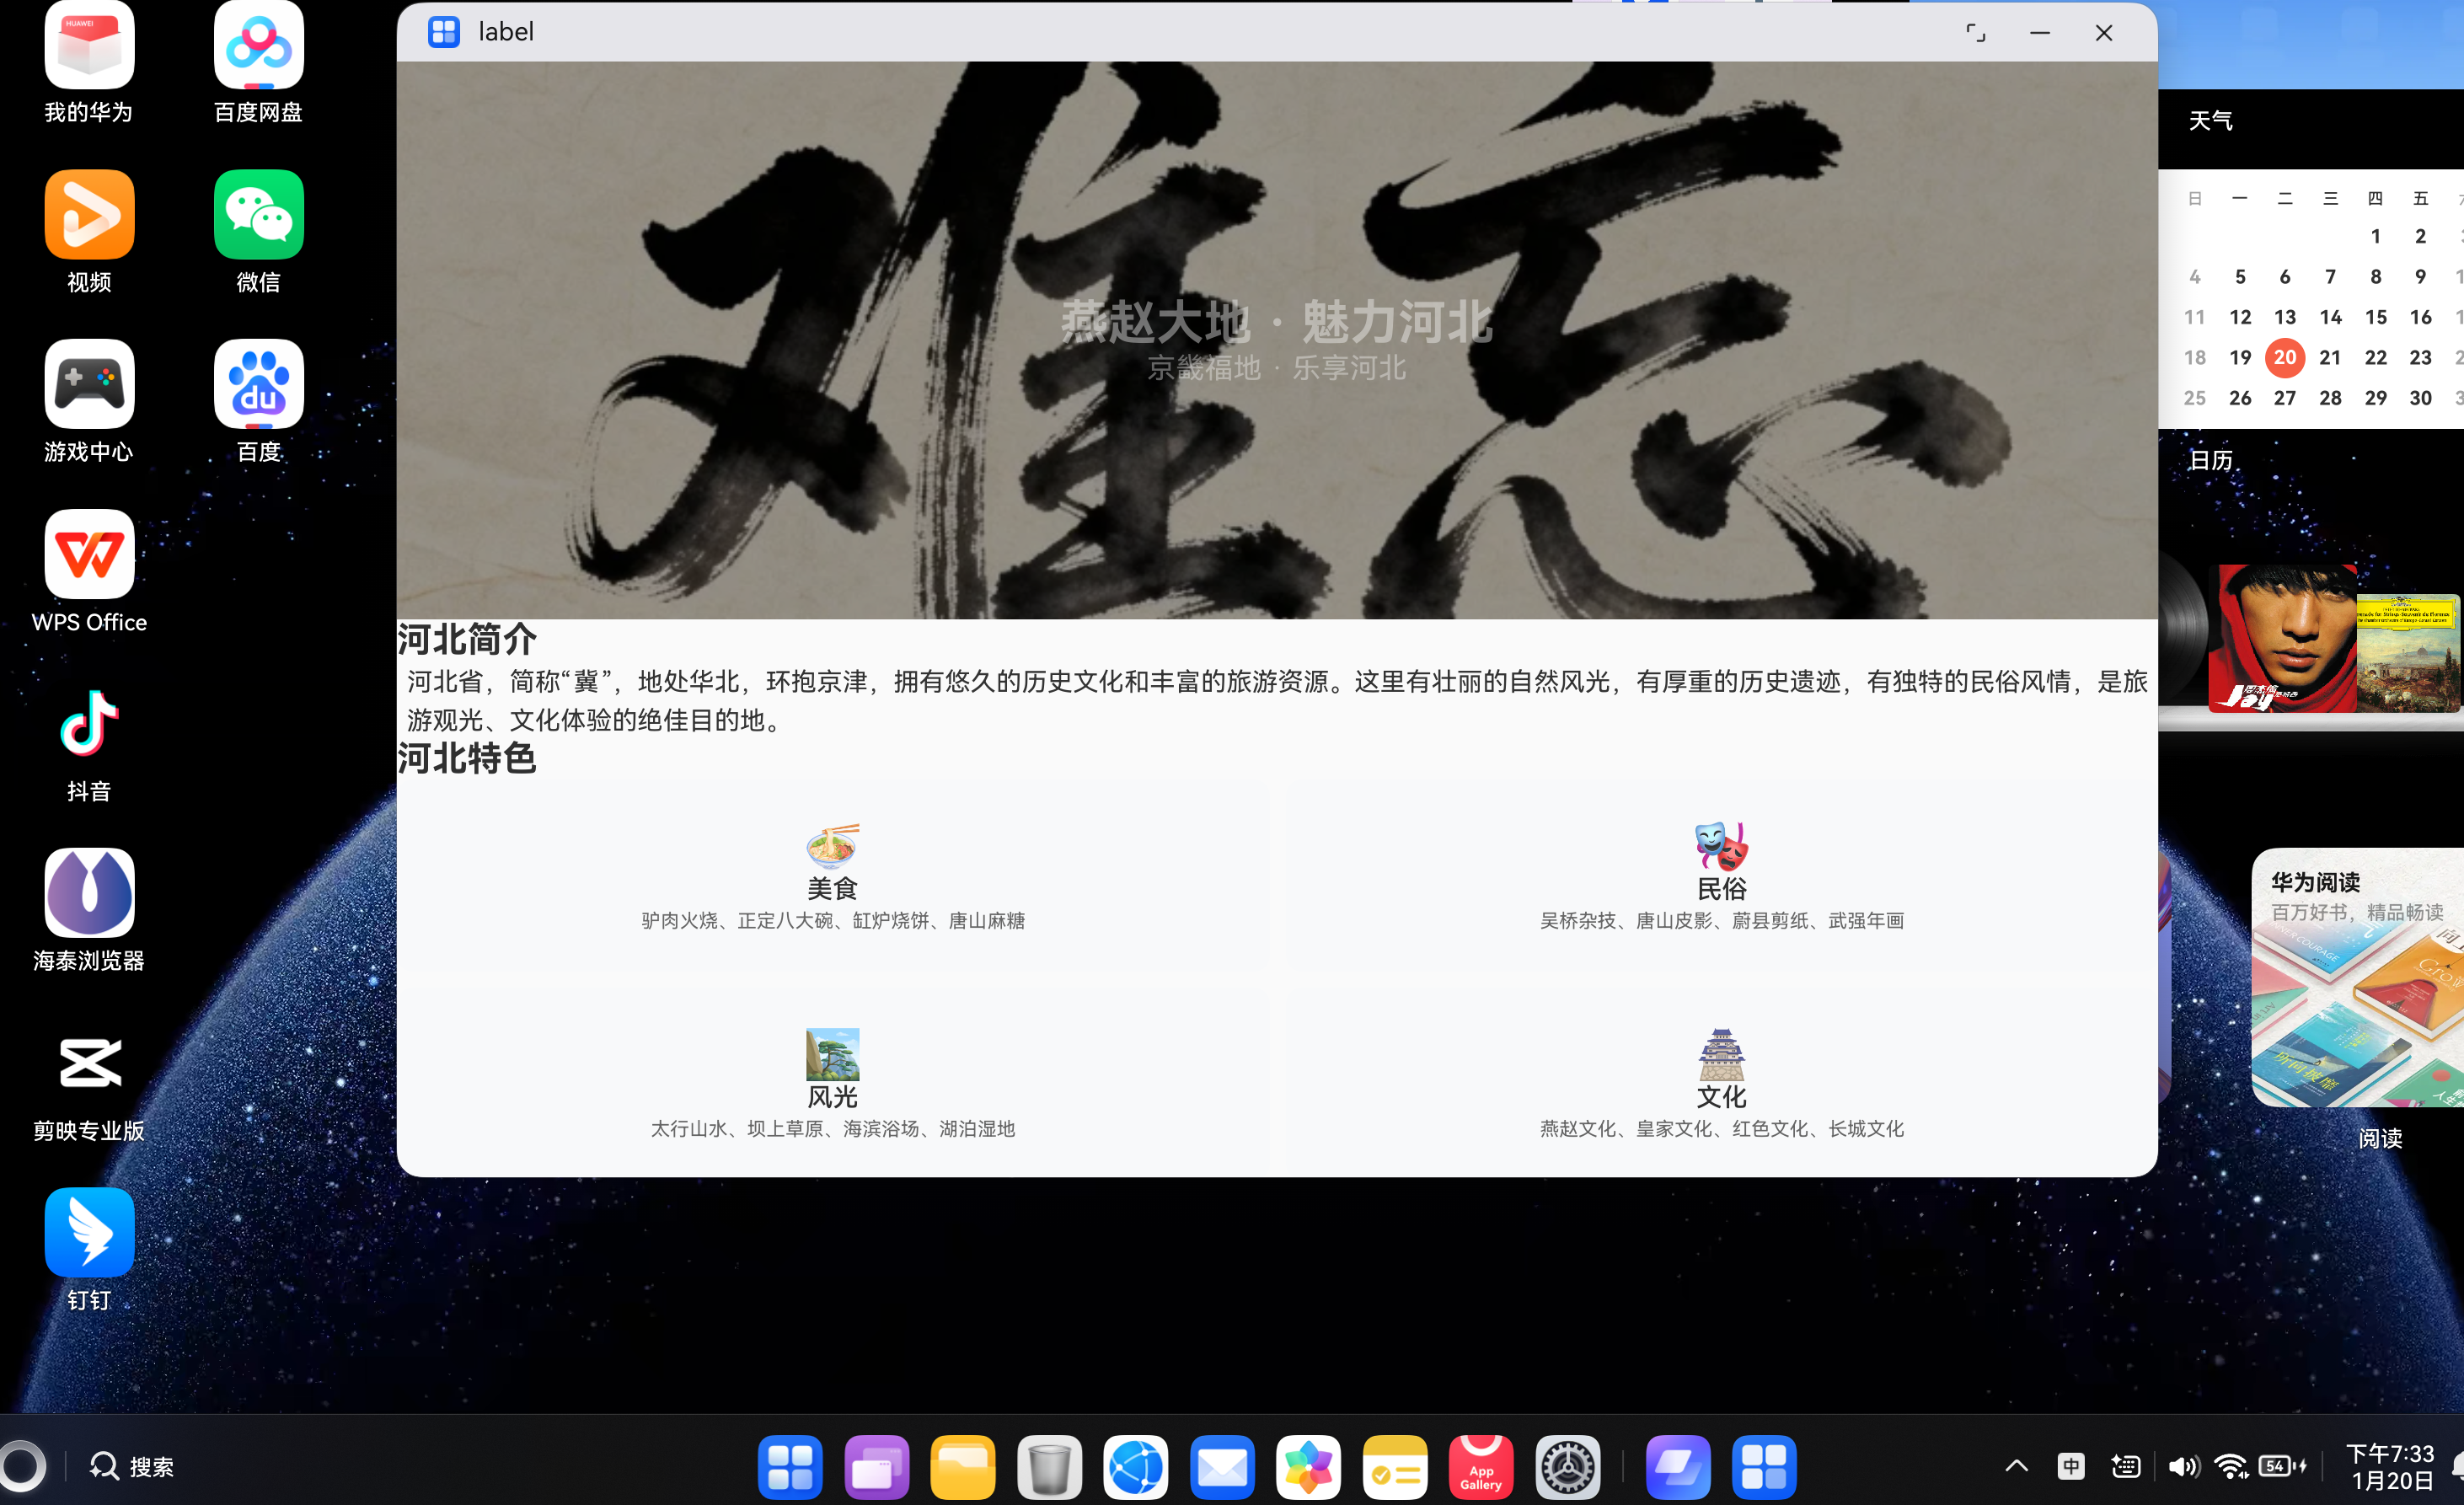Launch WPS Office from the desktop

click(x=88, y=553)
